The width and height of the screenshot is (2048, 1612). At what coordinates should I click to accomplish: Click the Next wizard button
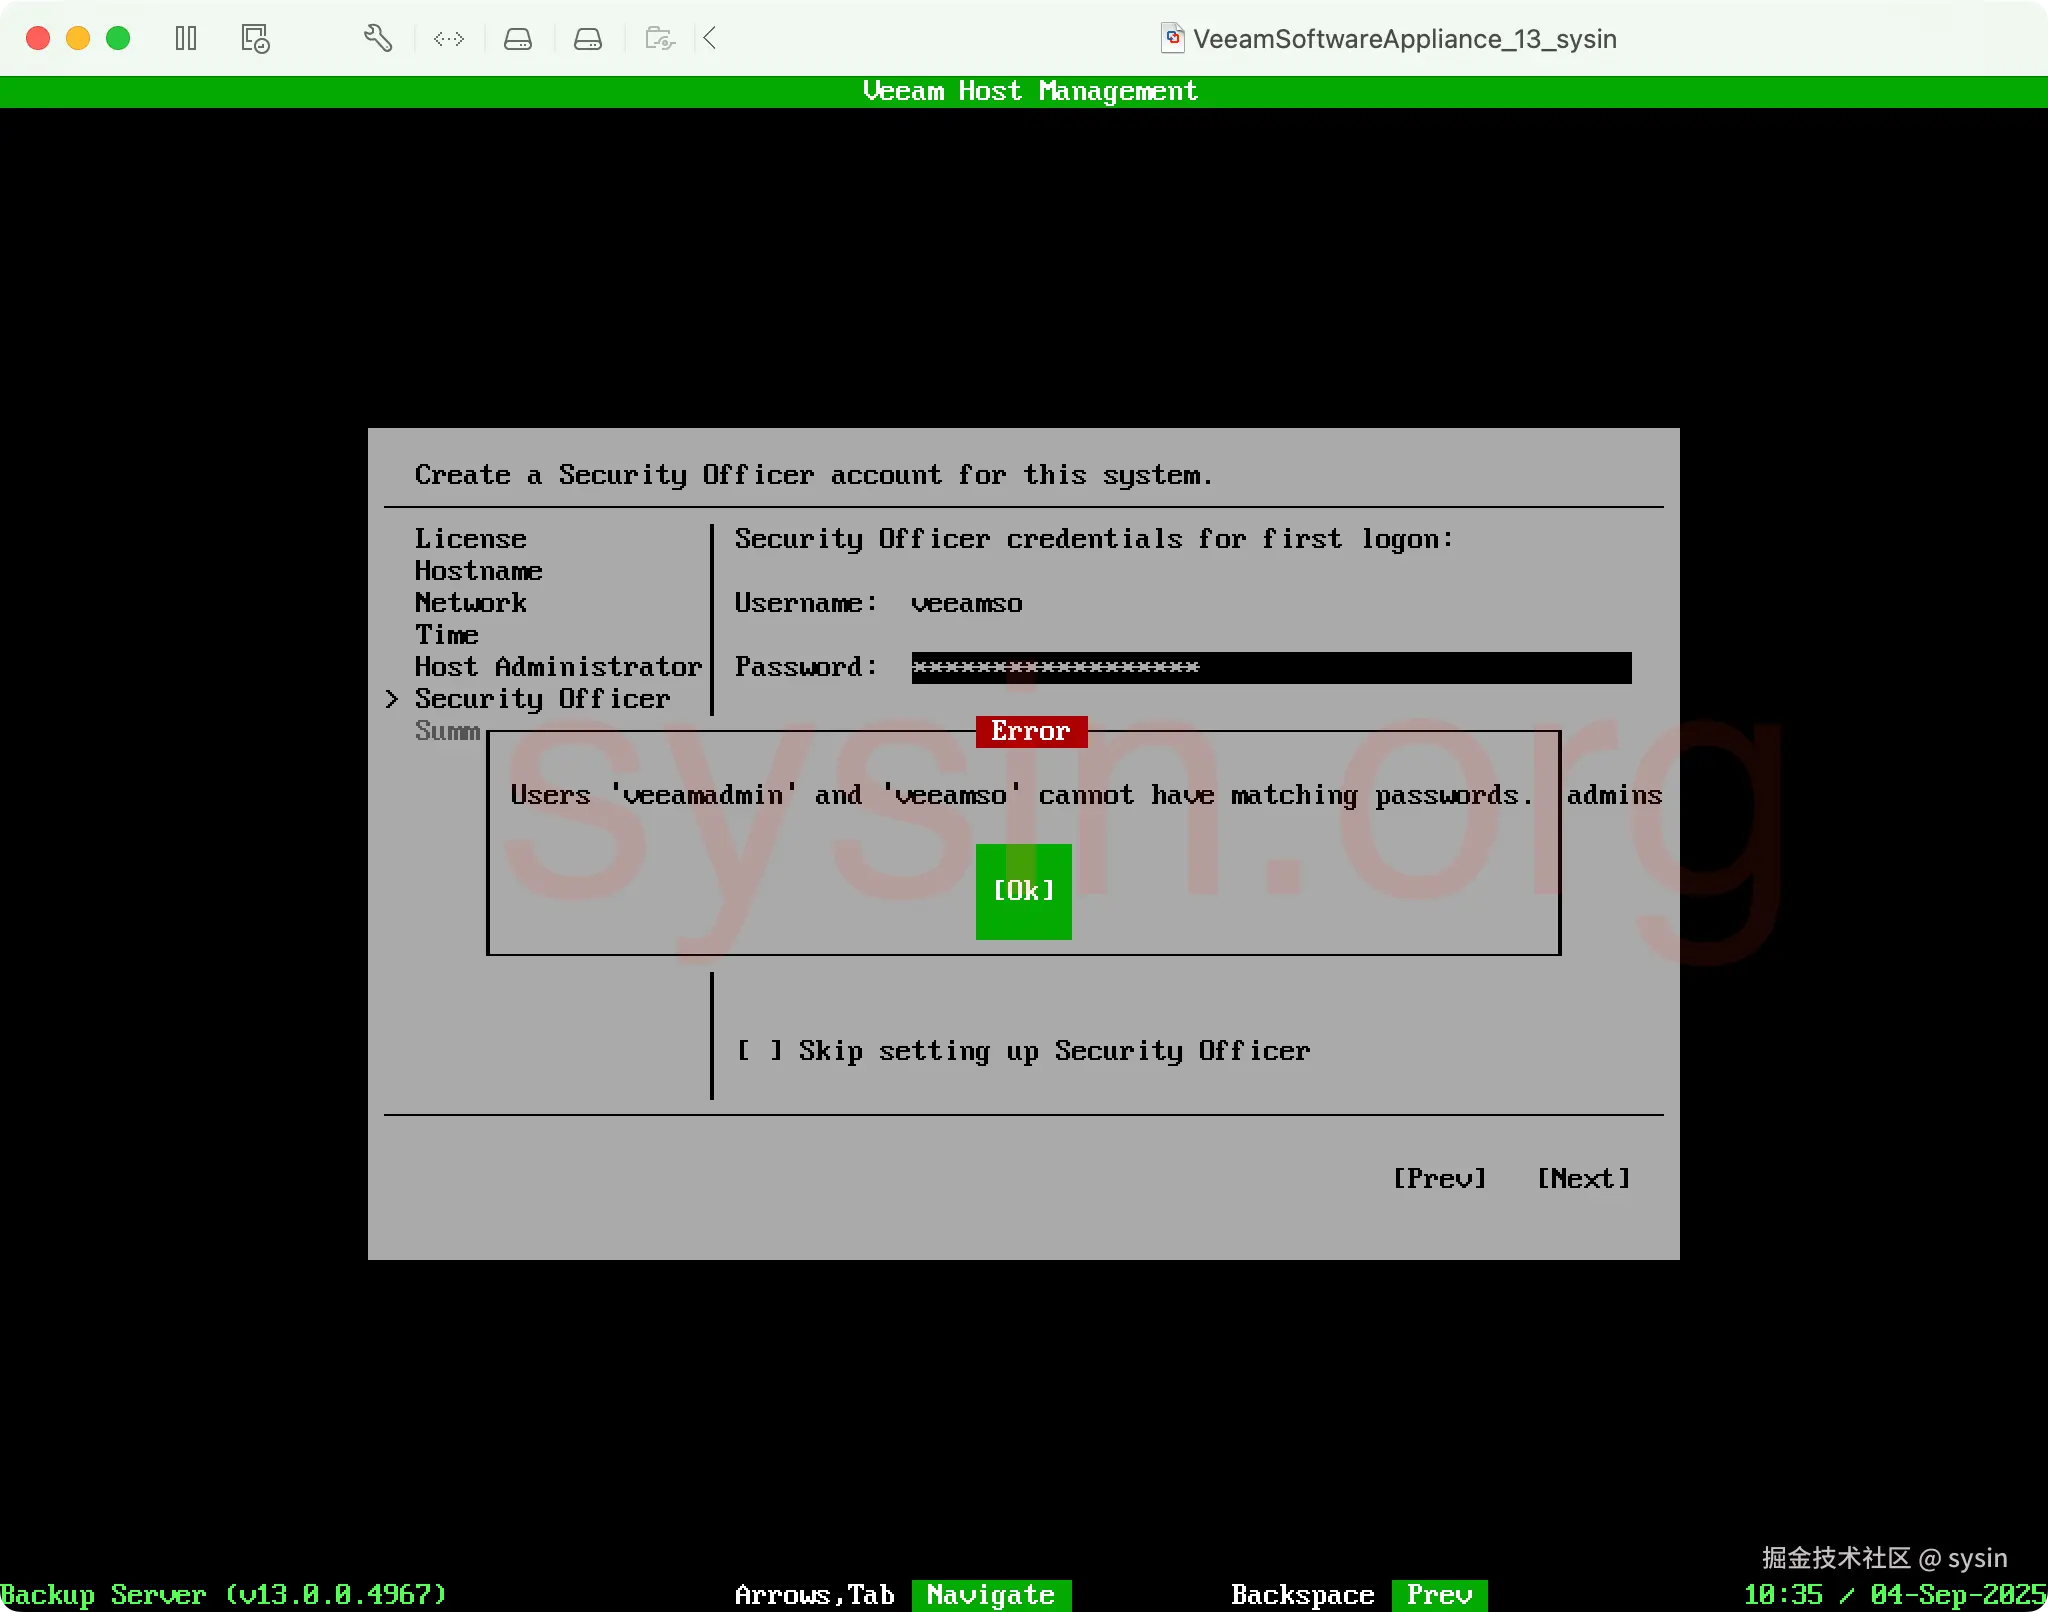tap(1583, 1178)
